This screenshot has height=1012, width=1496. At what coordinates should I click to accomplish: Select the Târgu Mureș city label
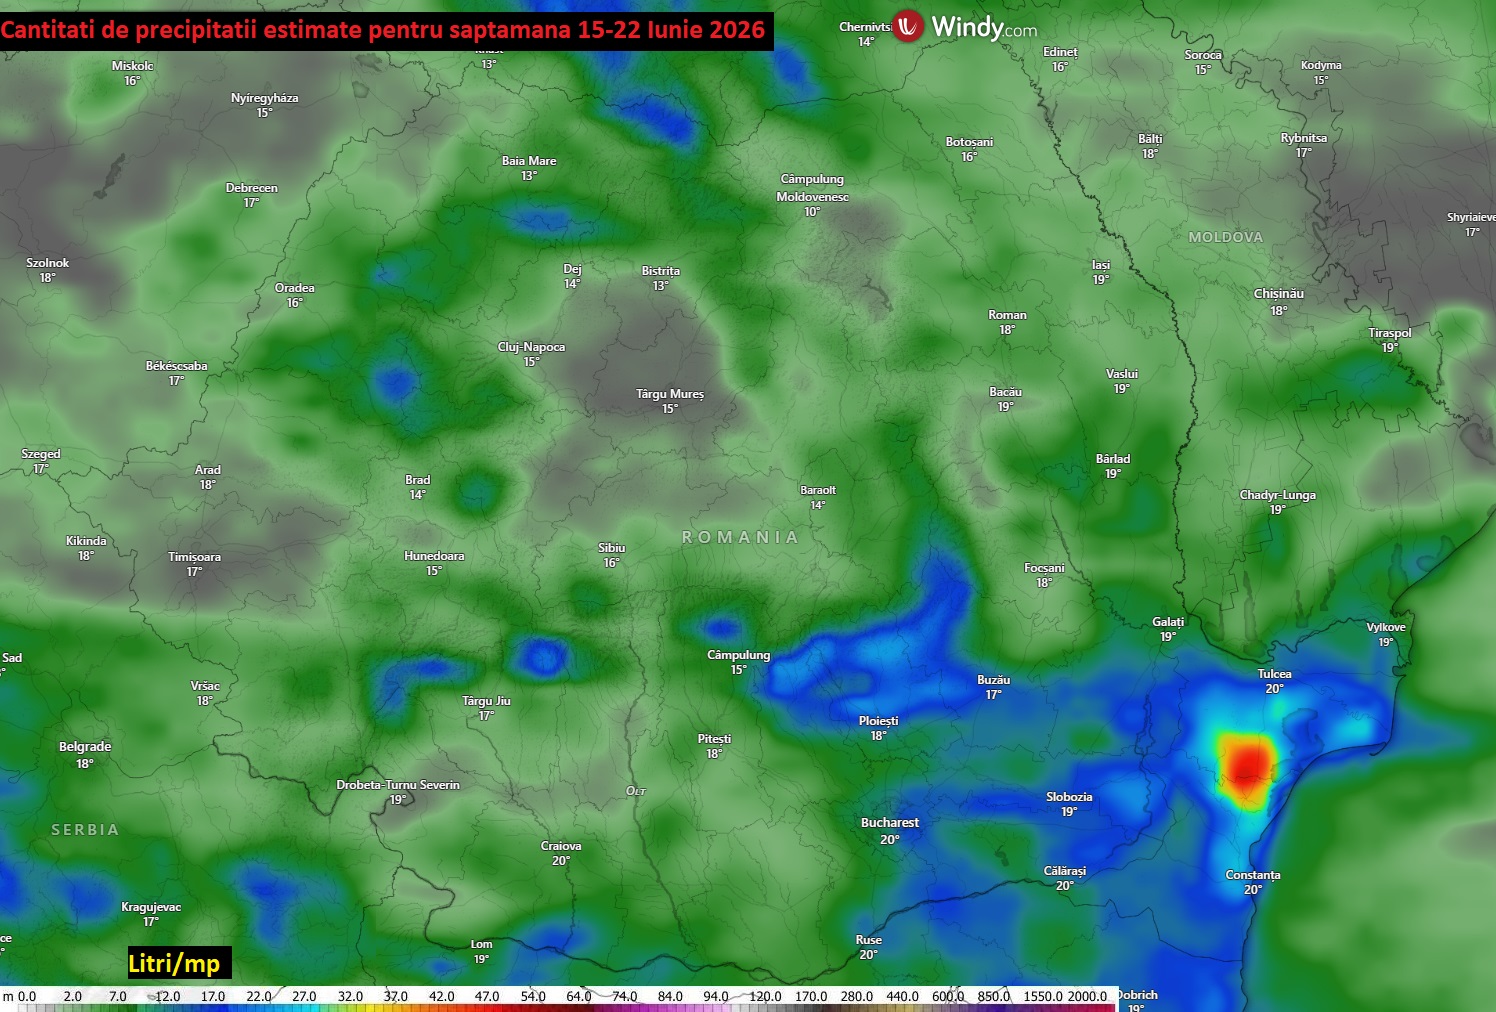670,394
